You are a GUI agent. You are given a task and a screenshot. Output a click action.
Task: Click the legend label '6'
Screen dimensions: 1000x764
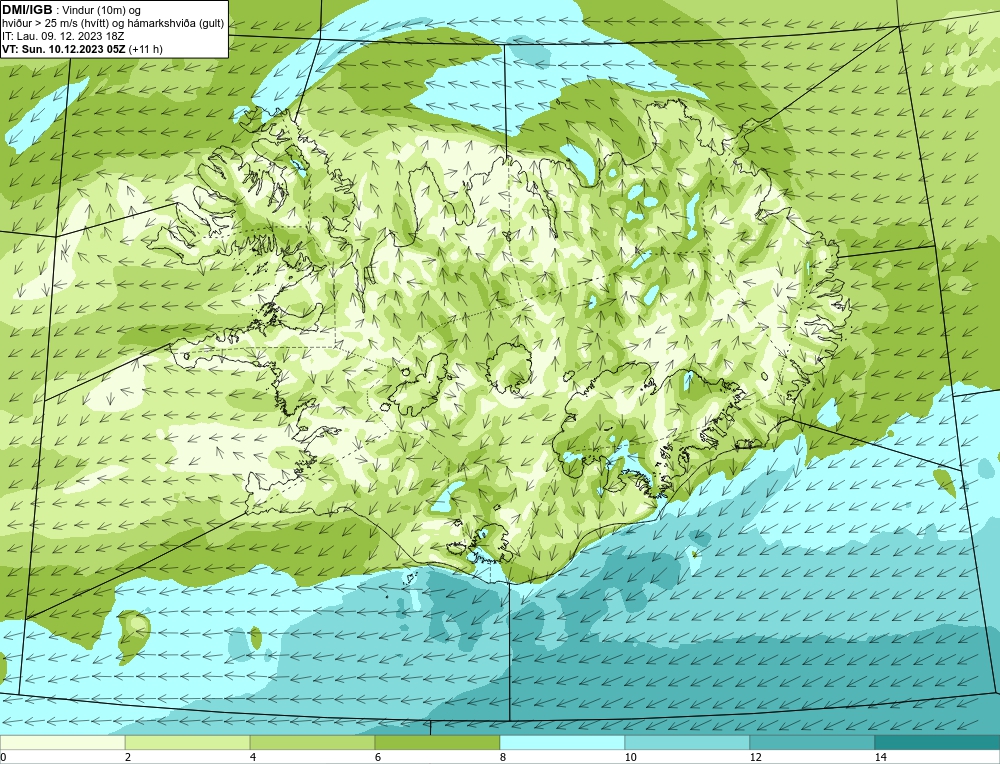pyautogui.click(x=378, y=757)
